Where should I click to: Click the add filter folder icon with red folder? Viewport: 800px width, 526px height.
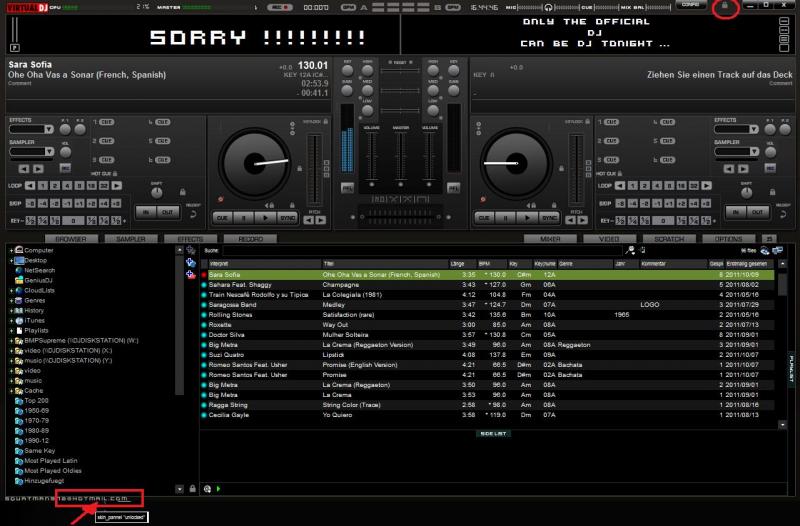click(191, 274)
